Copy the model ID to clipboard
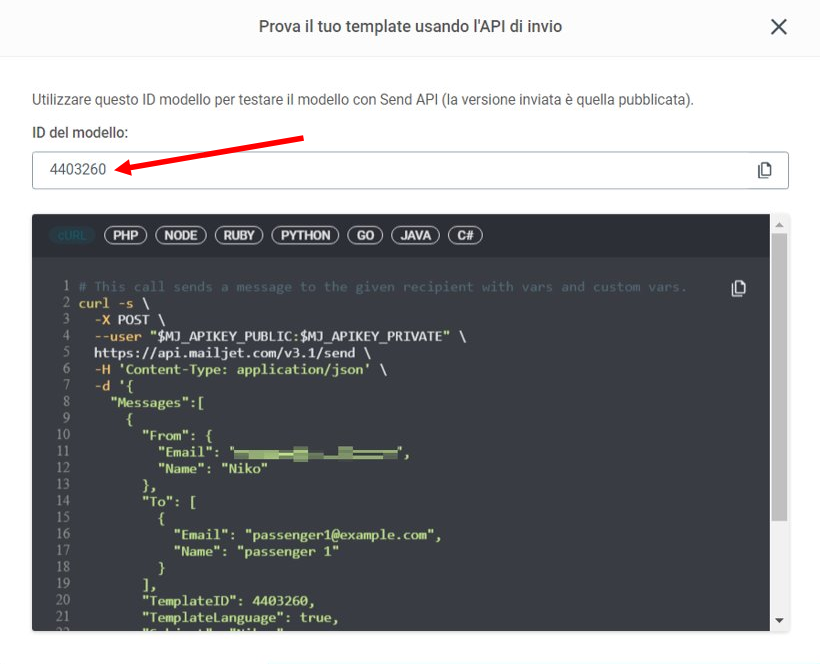 point(765,170)
